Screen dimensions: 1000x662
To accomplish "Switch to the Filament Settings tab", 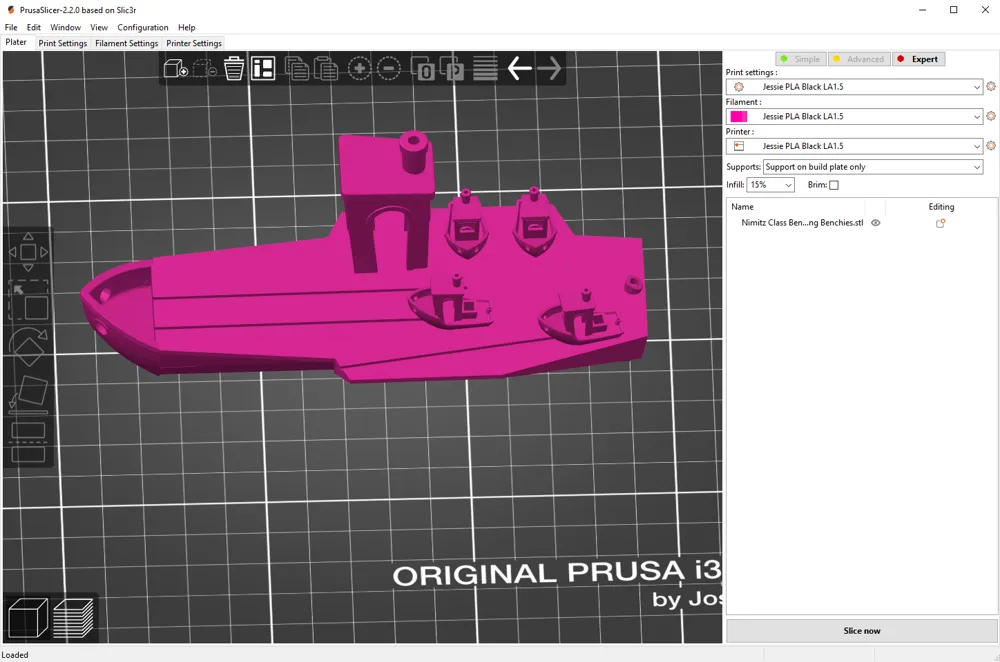I will click(x=127, y=43).
